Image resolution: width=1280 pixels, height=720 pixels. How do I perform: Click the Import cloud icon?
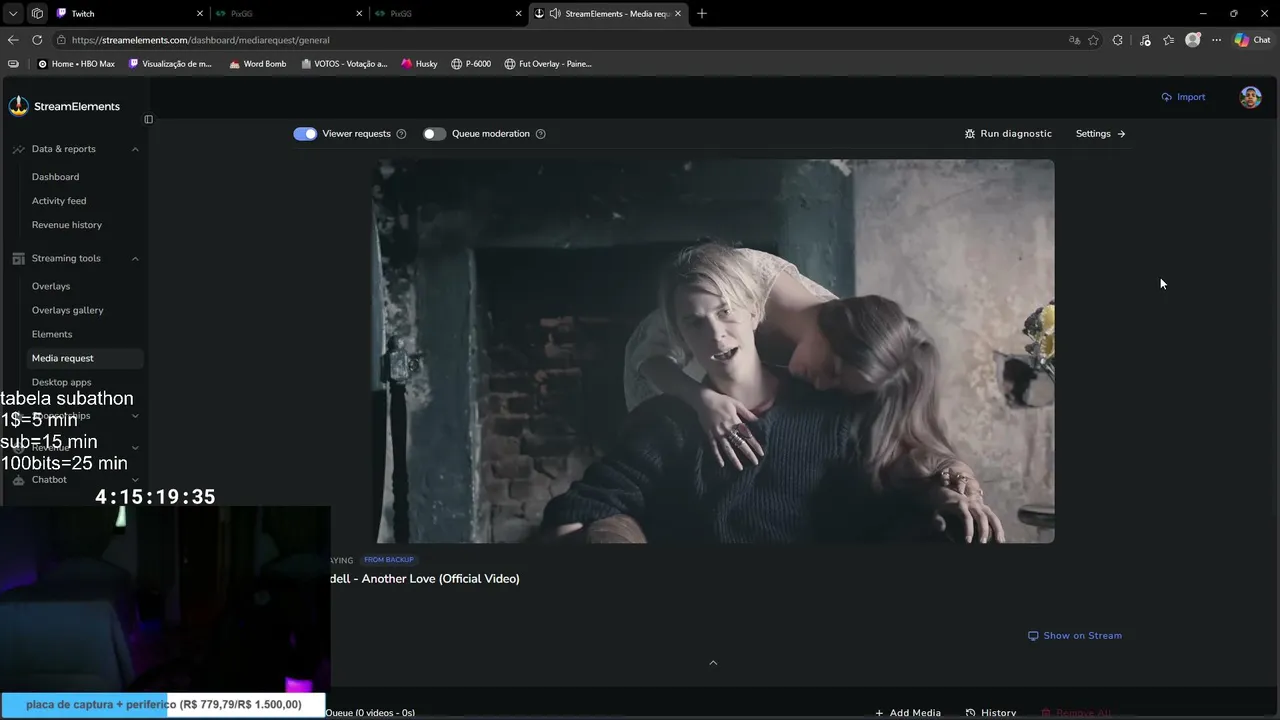click(x=1166, y=97)
